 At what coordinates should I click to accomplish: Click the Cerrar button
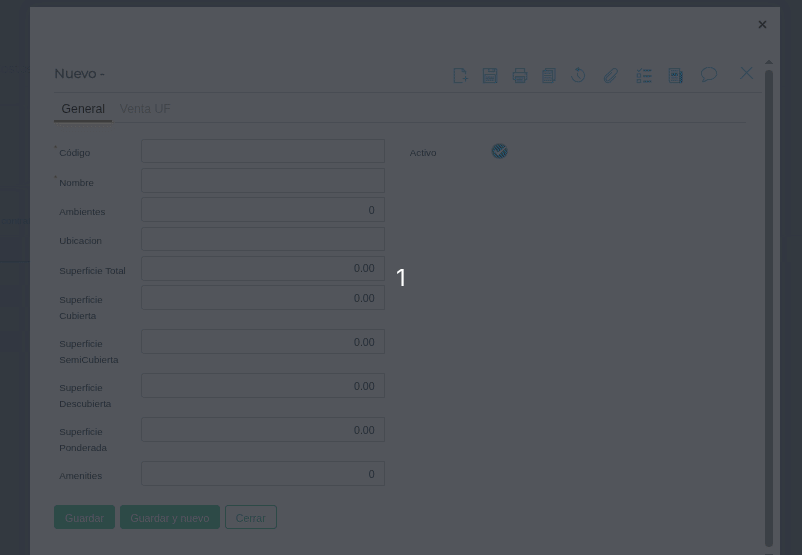pos(251,517)
